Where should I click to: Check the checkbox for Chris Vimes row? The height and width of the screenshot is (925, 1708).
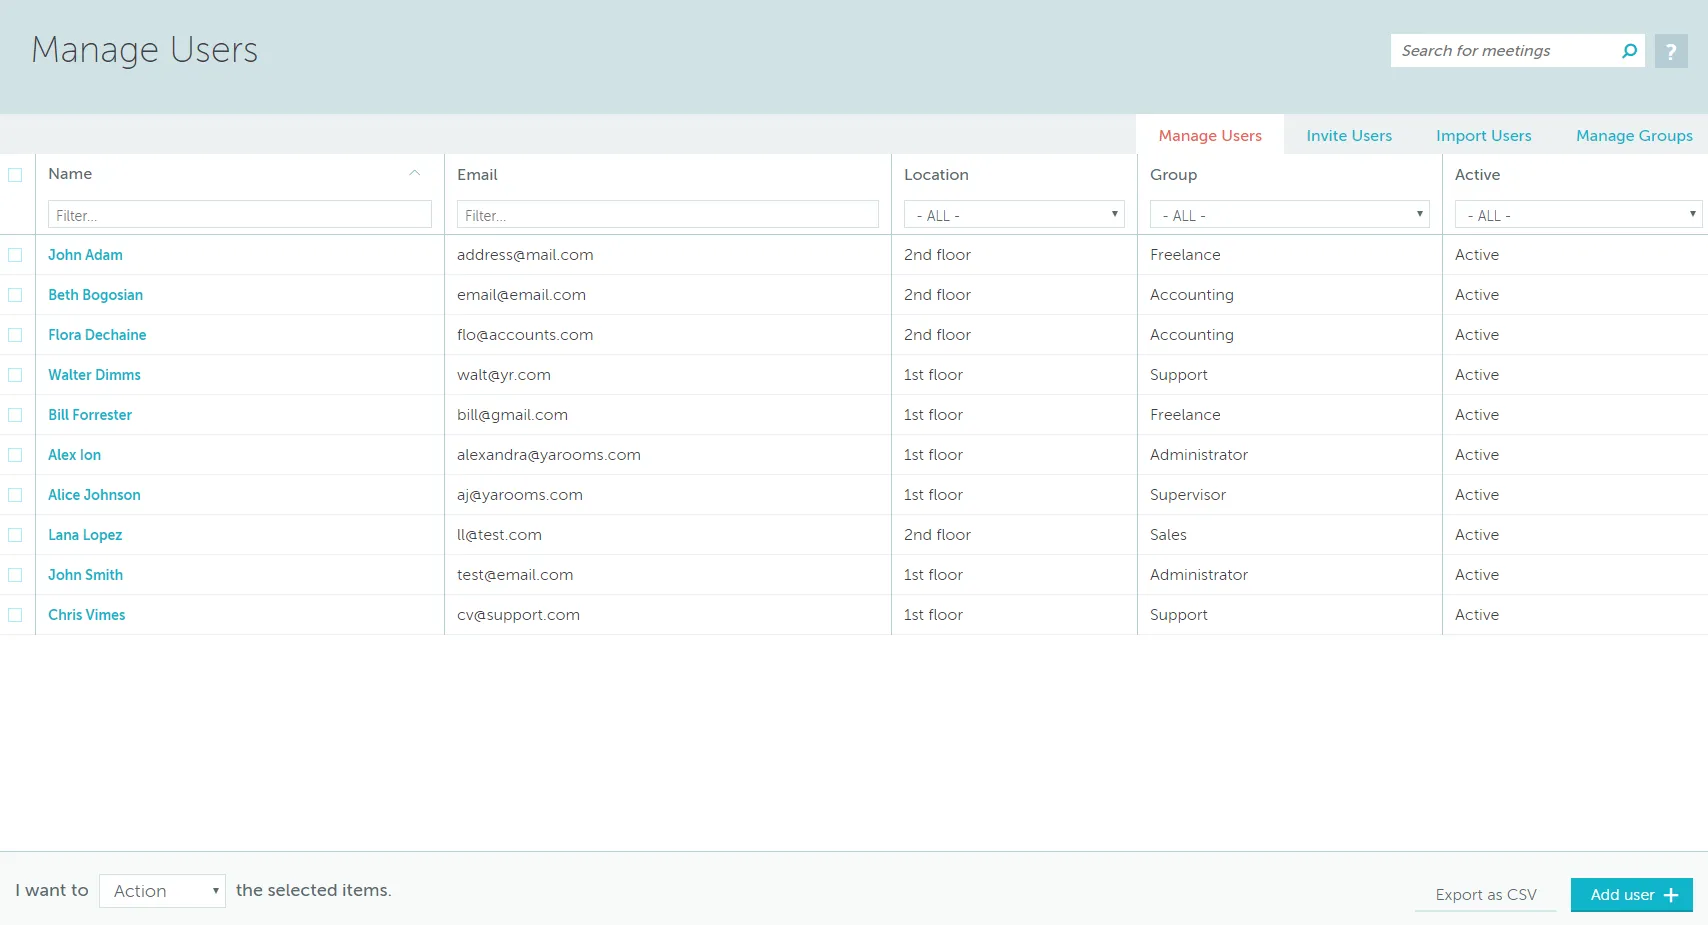click(x=15, y=615)
